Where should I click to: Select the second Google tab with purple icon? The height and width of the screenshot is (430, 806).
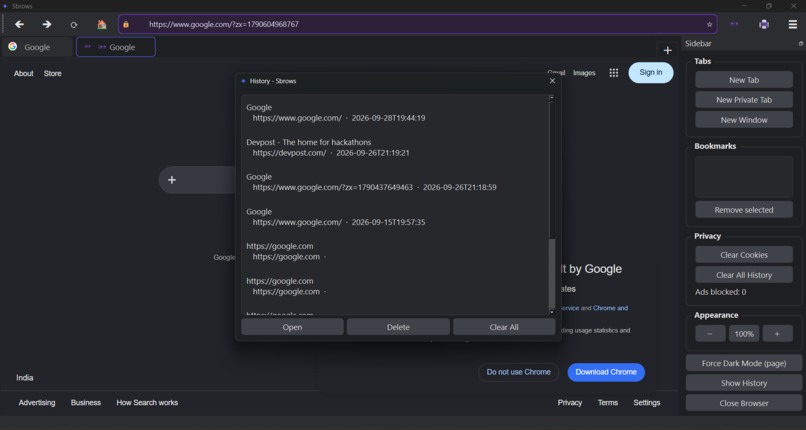(116, 47)
